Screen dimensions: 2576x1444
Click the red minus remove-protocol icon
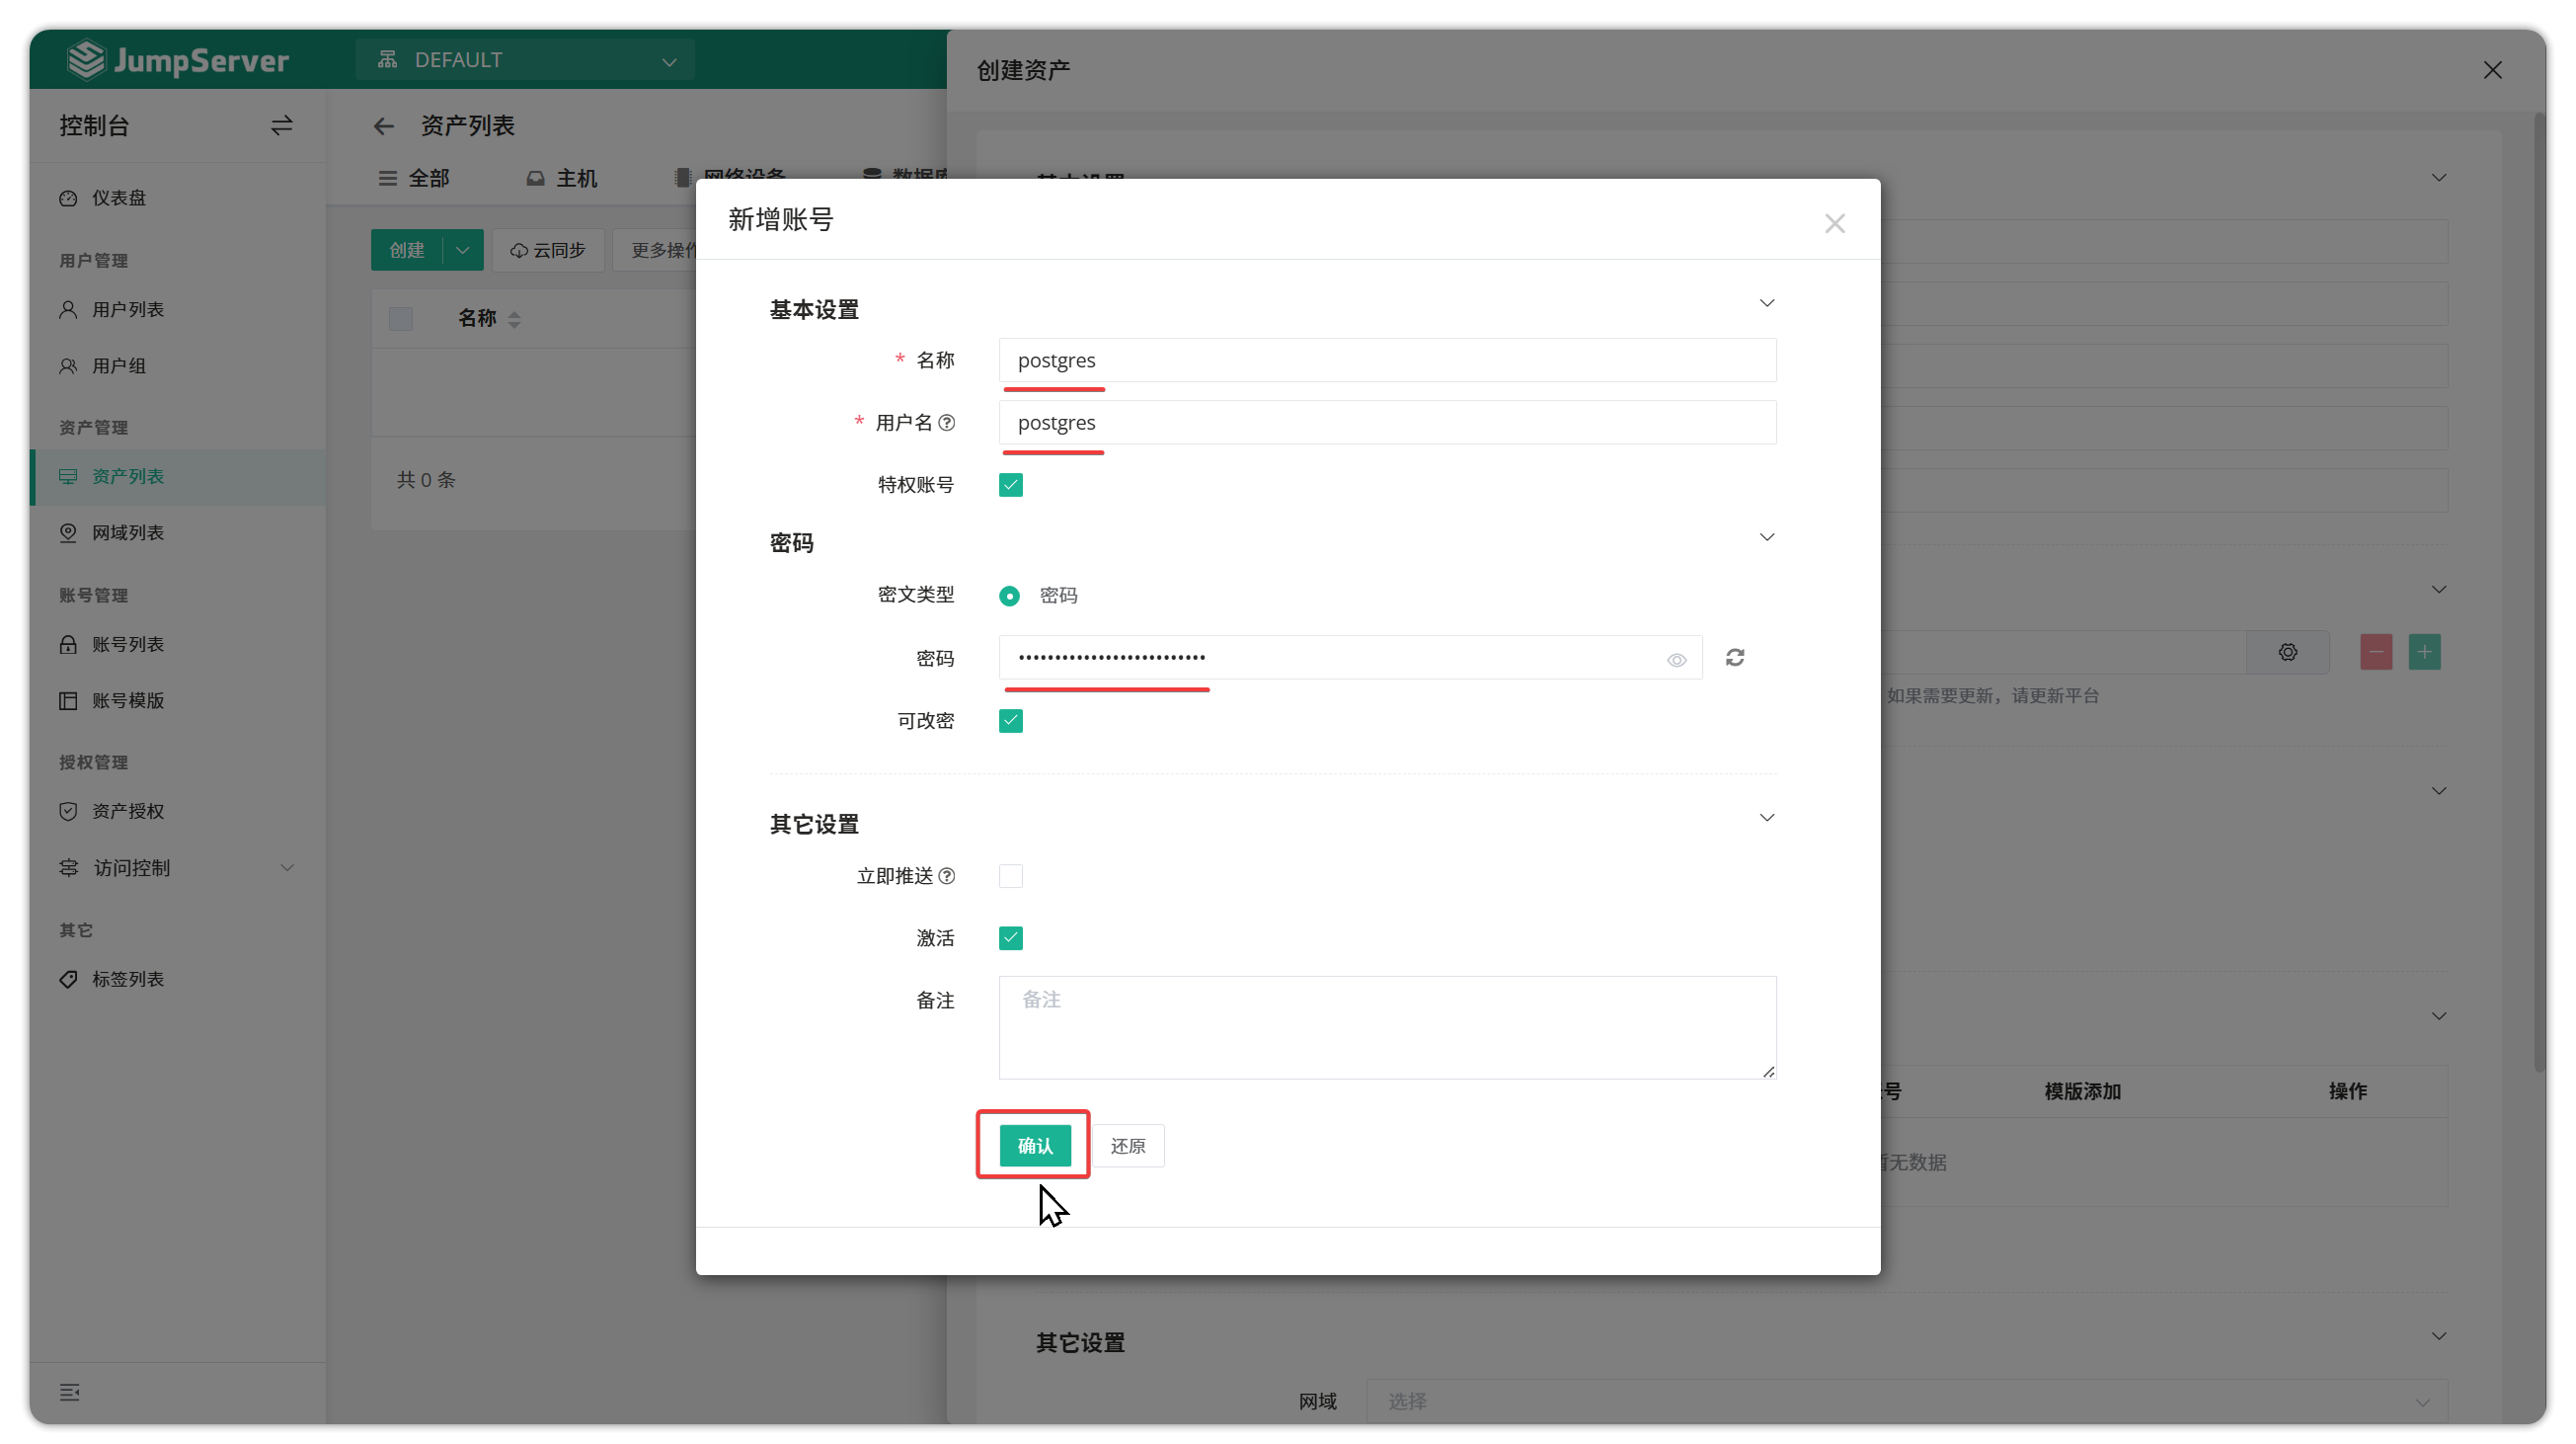2376,652
